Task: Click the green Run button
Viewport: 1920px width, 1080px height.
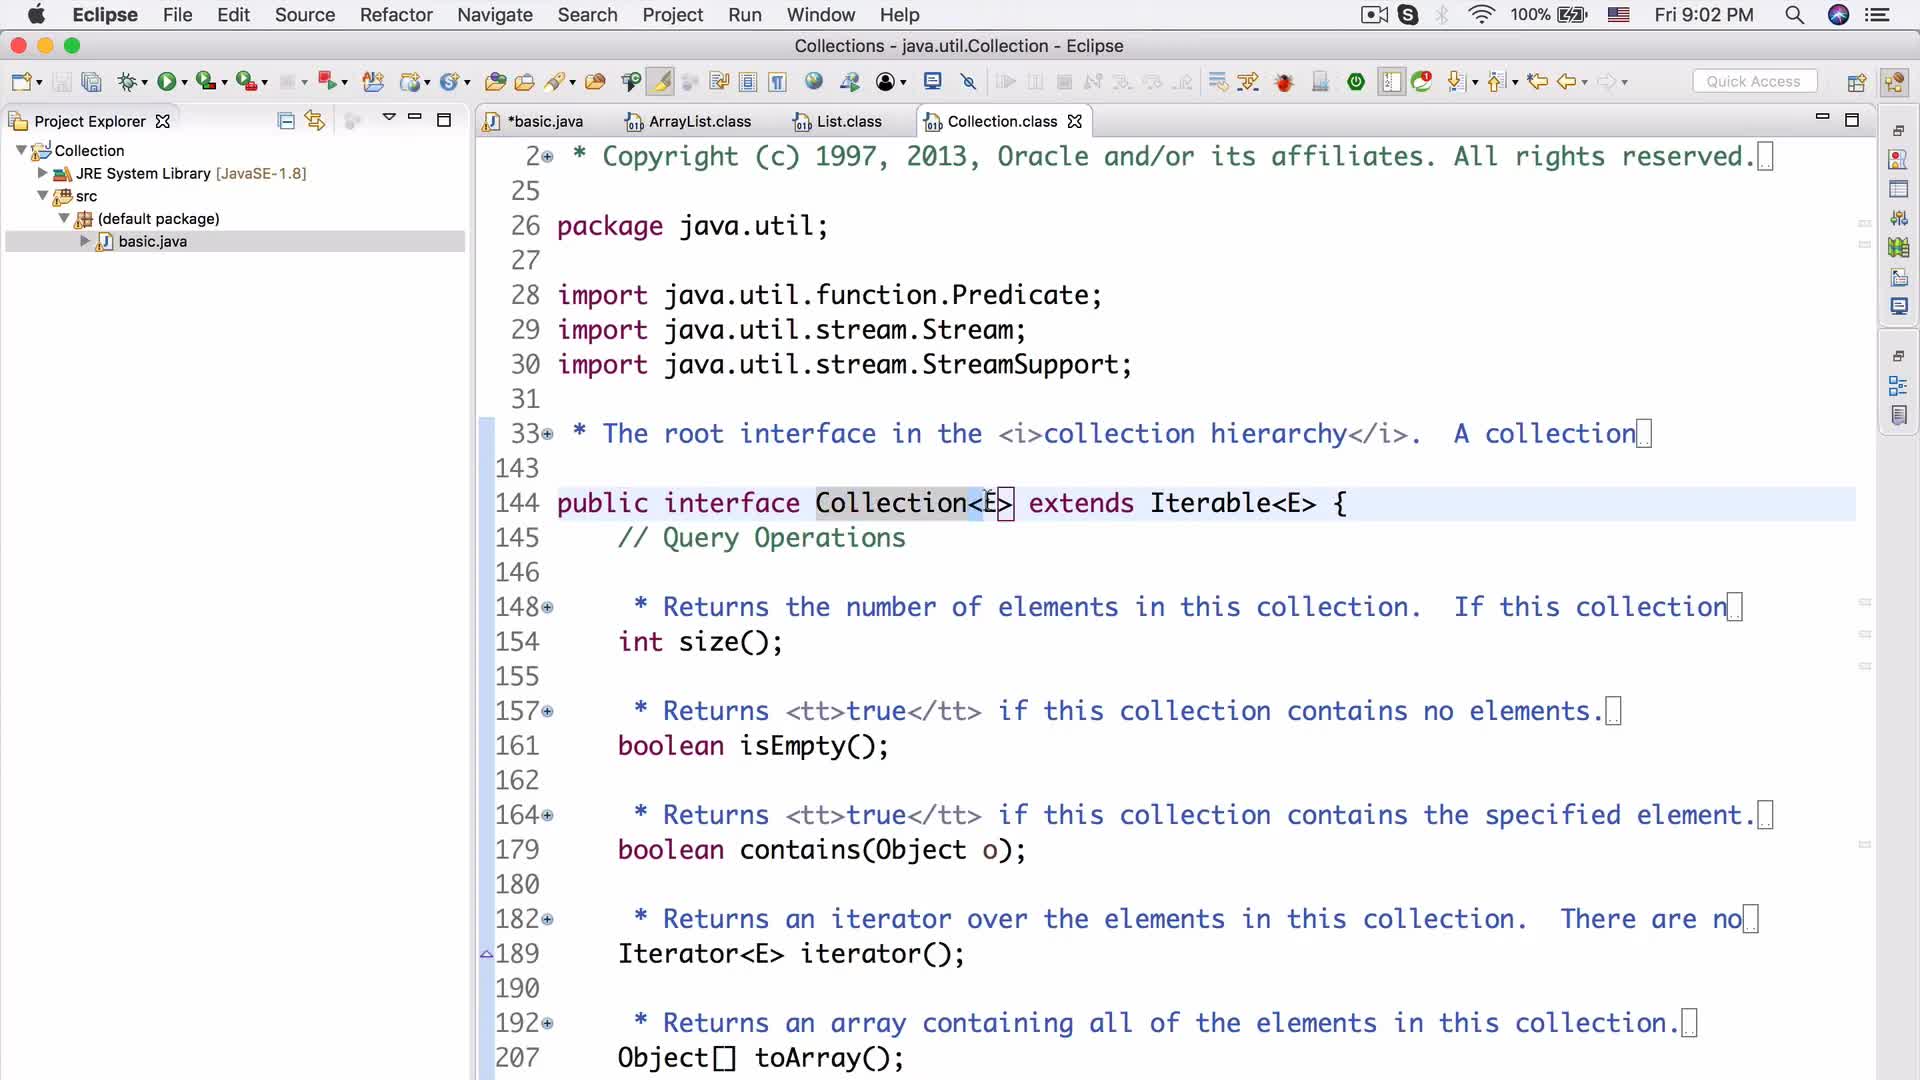Action: coord(166,82)
